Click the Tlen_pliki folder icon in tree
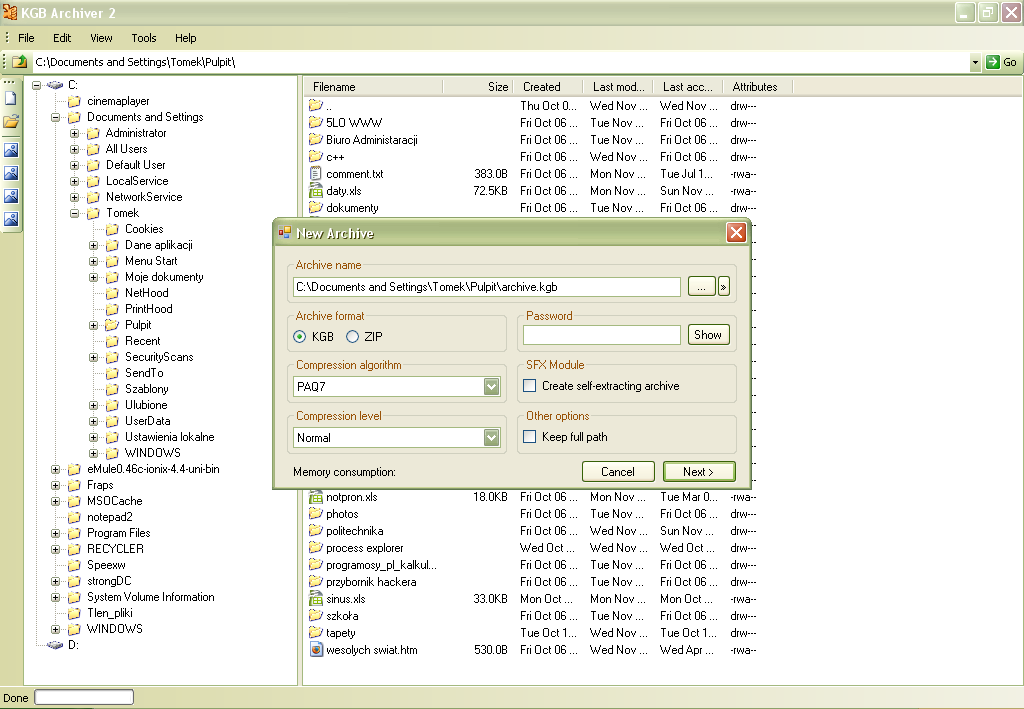This screenshot has height=709, width=1024. pos(74,613)
